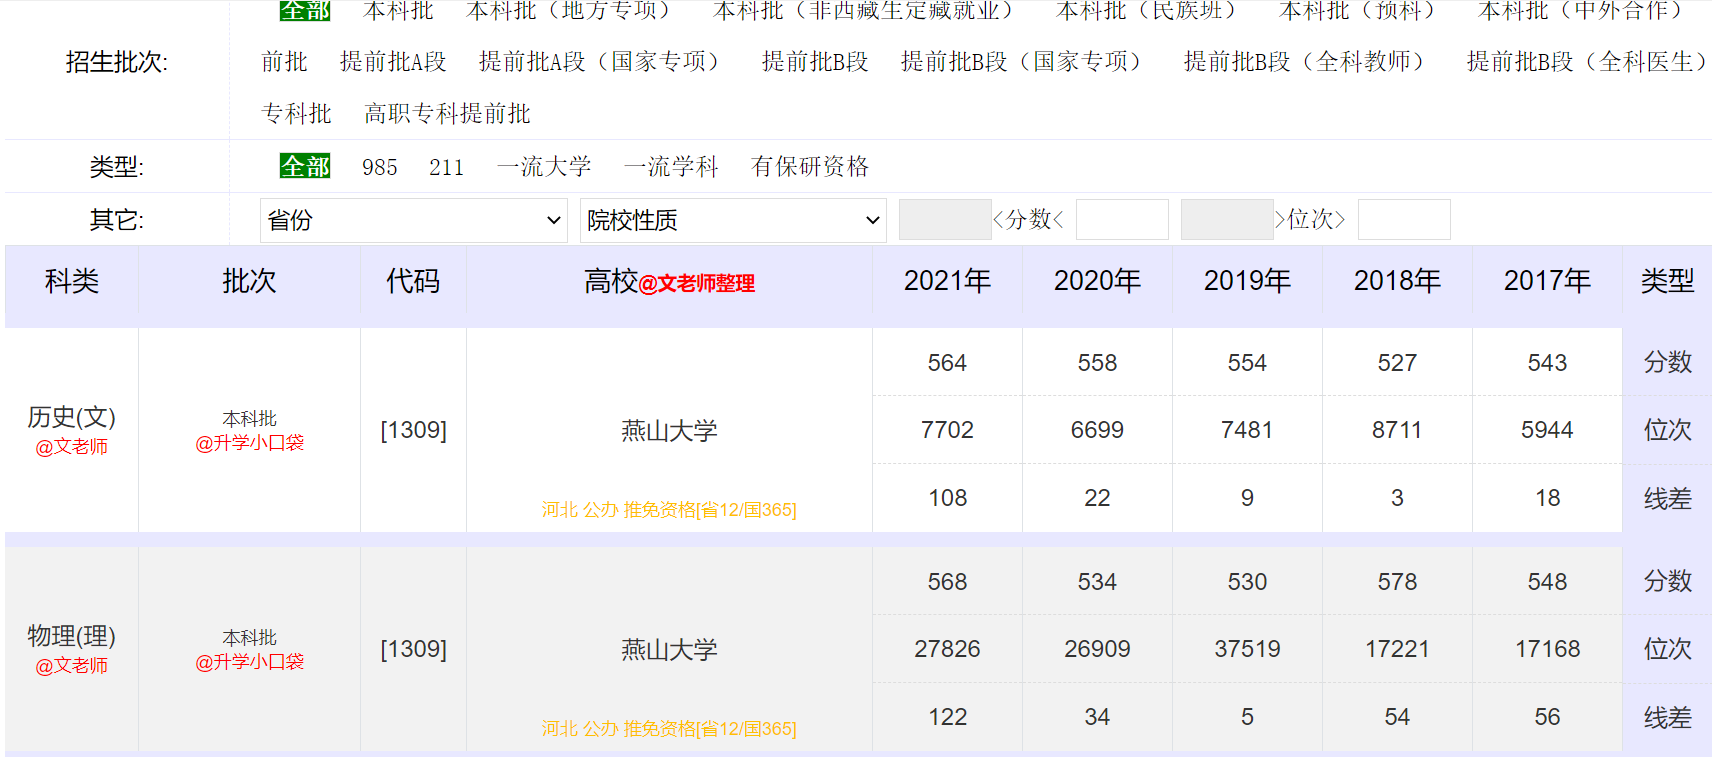Click the 高校 column header
The image size is (1712, 757).
(669, 282)
